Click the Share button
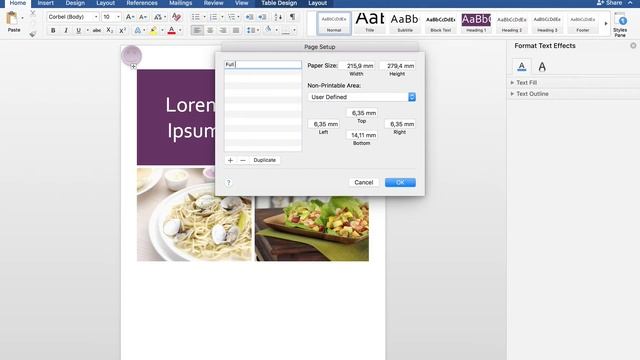This screenshot has width=640, height=360. (609, 3)
